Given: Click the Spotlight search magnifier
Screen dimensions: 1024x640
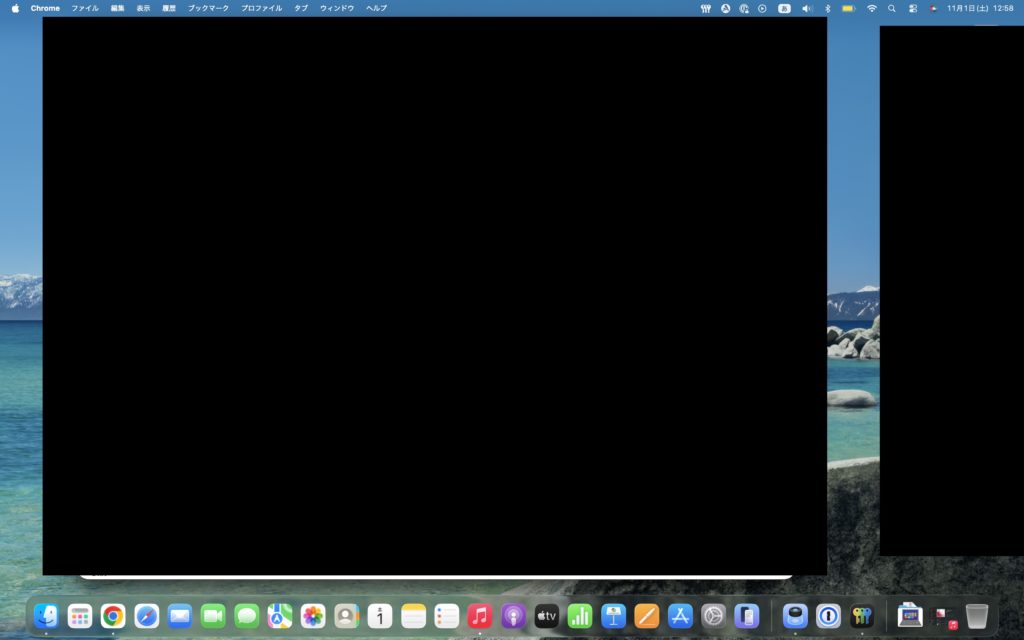Looking at the screenshot, I should 892,8.
